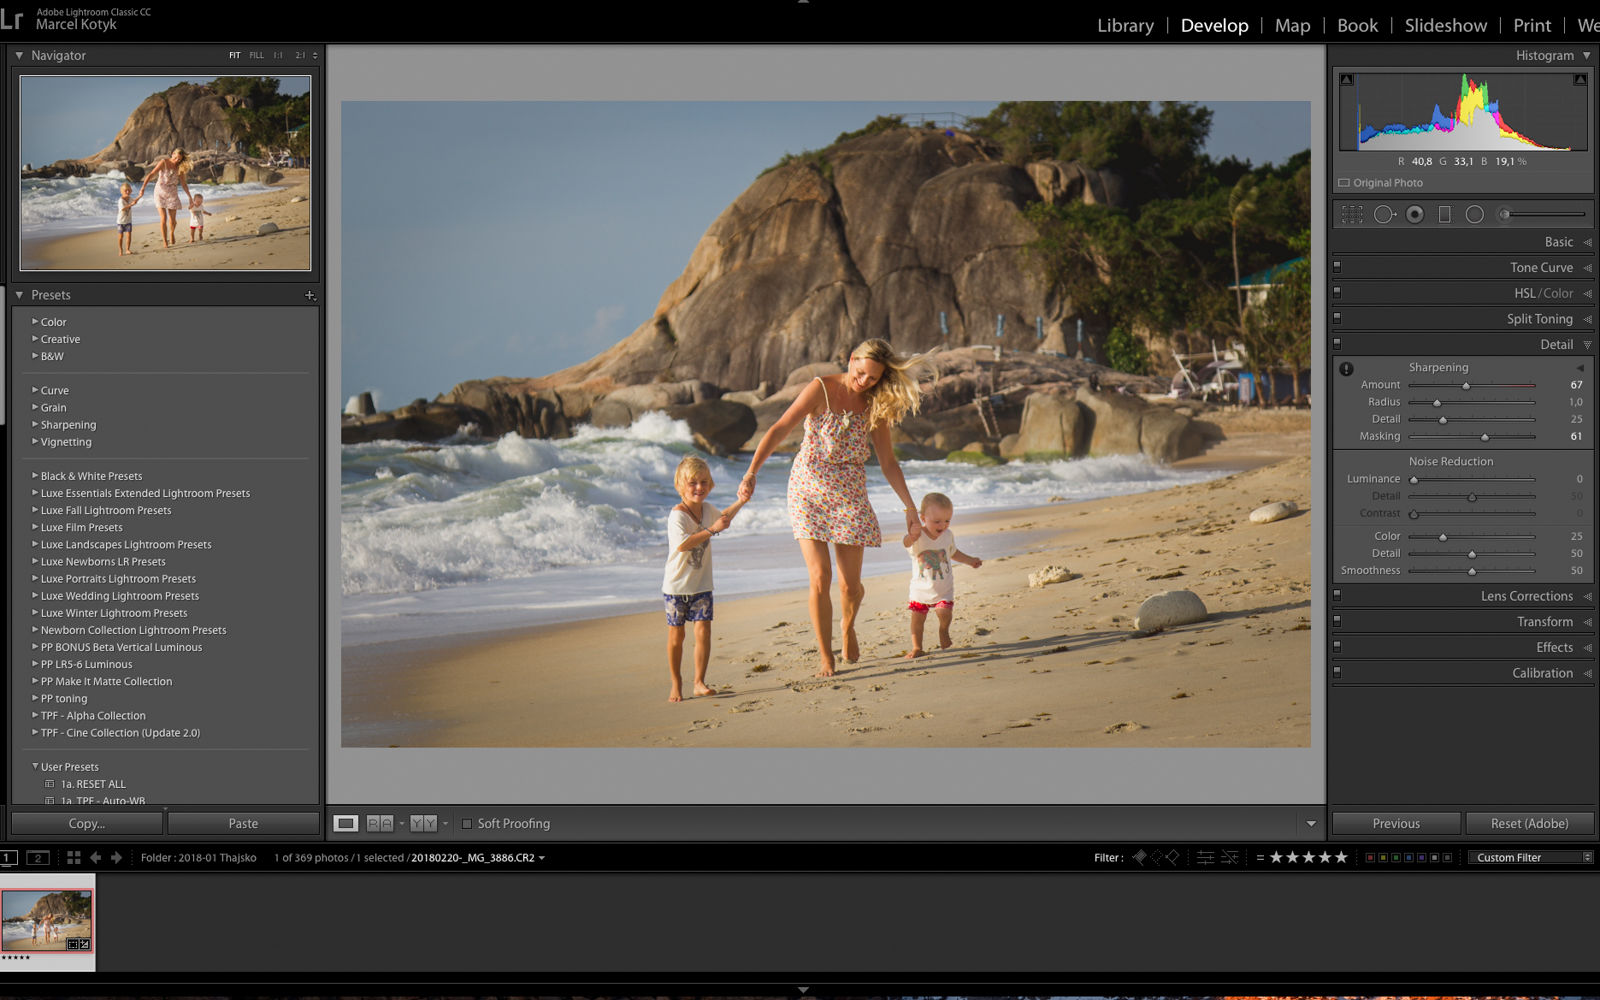The height and width of the screenshot is (1000, 1600).
Task: Switch to Before/After RA view
Action: click(380, 823)
